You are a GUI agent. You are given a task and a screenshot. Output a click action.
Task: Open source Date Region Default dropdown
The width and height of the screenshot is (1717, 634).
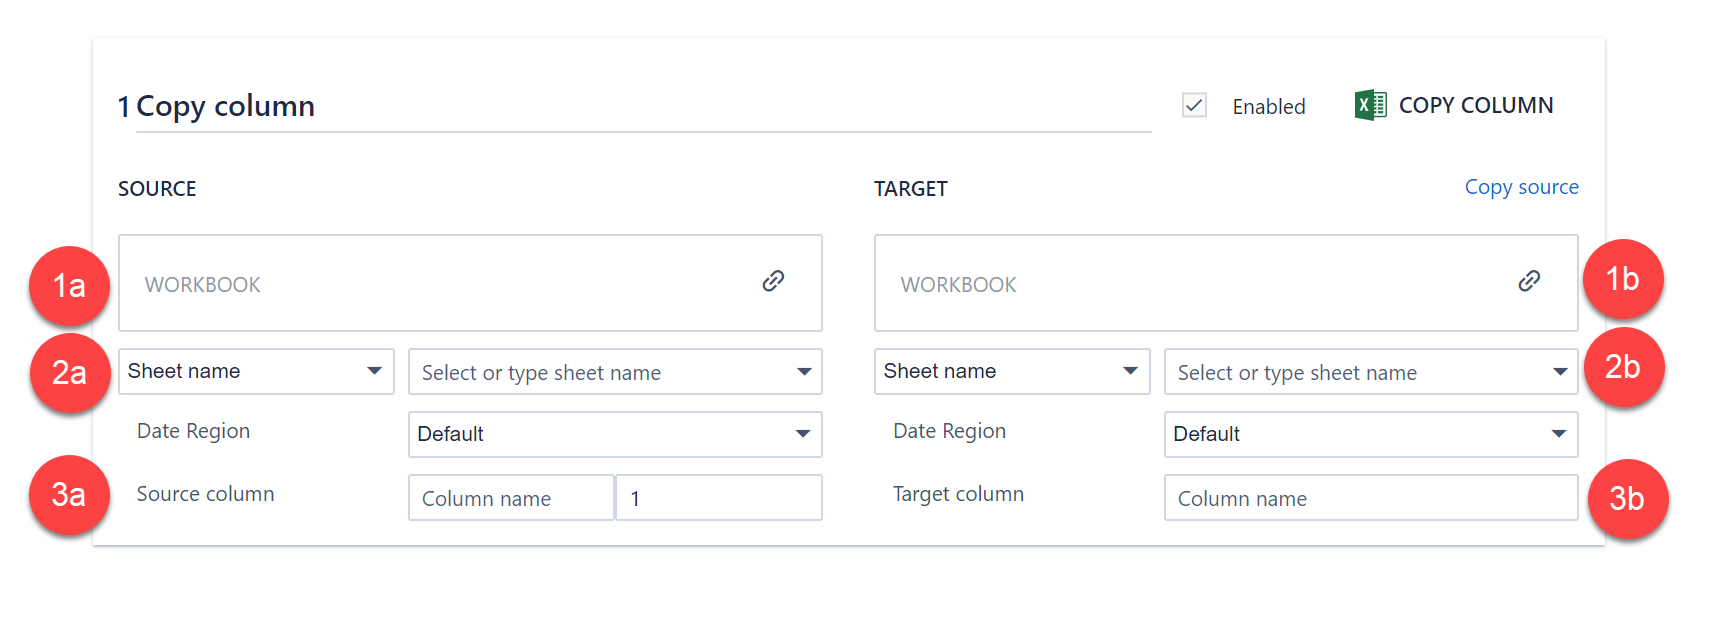point(615,434)
